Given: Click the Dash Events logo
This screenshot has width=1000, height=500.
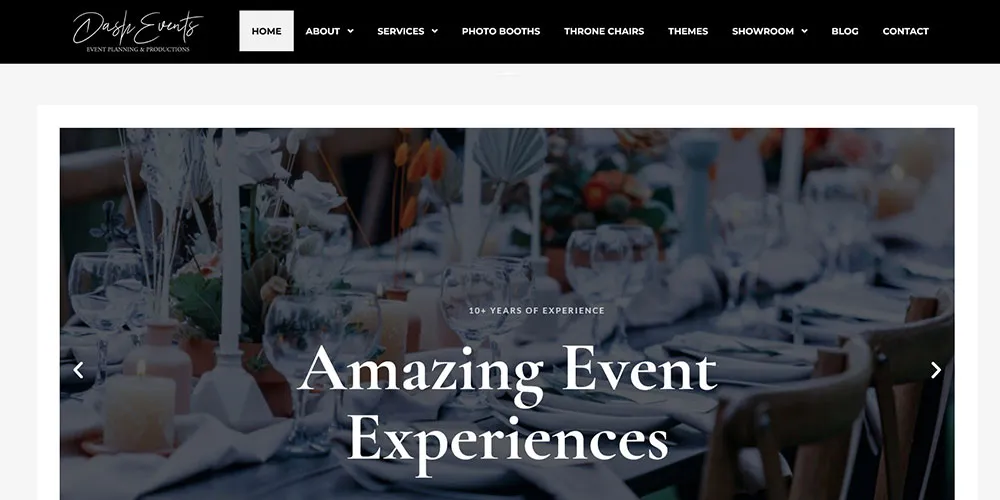Looking at the screenshot, I should coord(137,31).
